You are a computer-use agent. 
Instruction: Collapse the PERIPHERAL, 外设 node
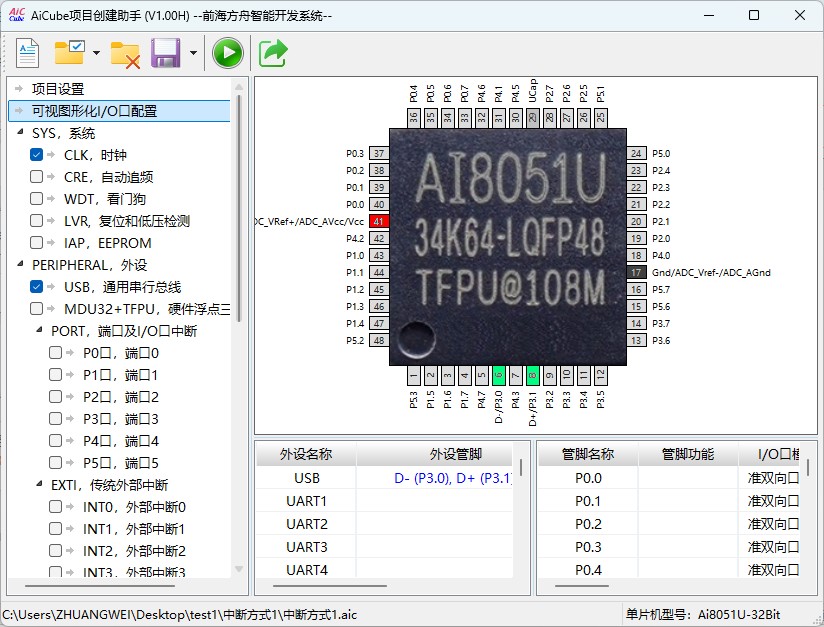pos(20,264)
